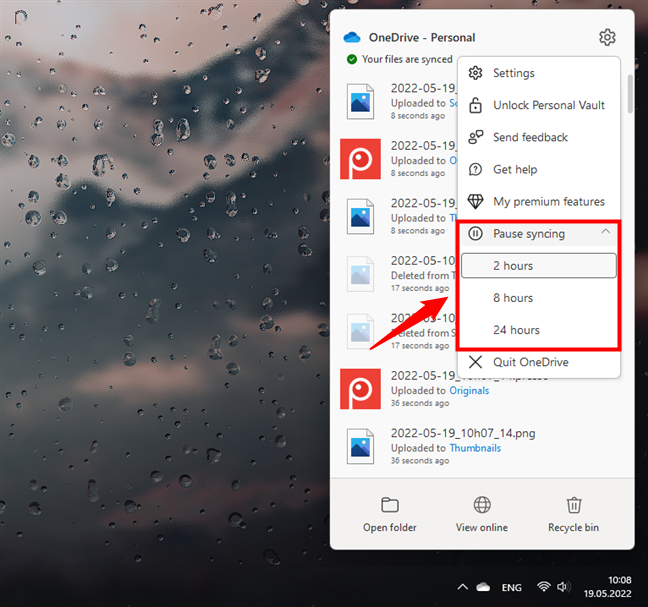Viewport: 648px width, 607px height.
Task: Pause syncing for 8 hours
Action: 539,298
